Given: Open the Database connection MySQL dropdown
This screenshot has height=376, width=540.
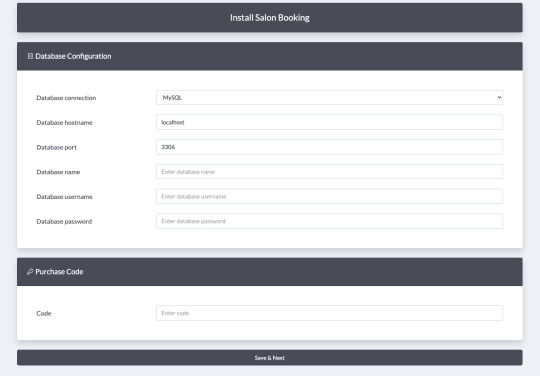Looking at the screenshot, I should 329,97.
